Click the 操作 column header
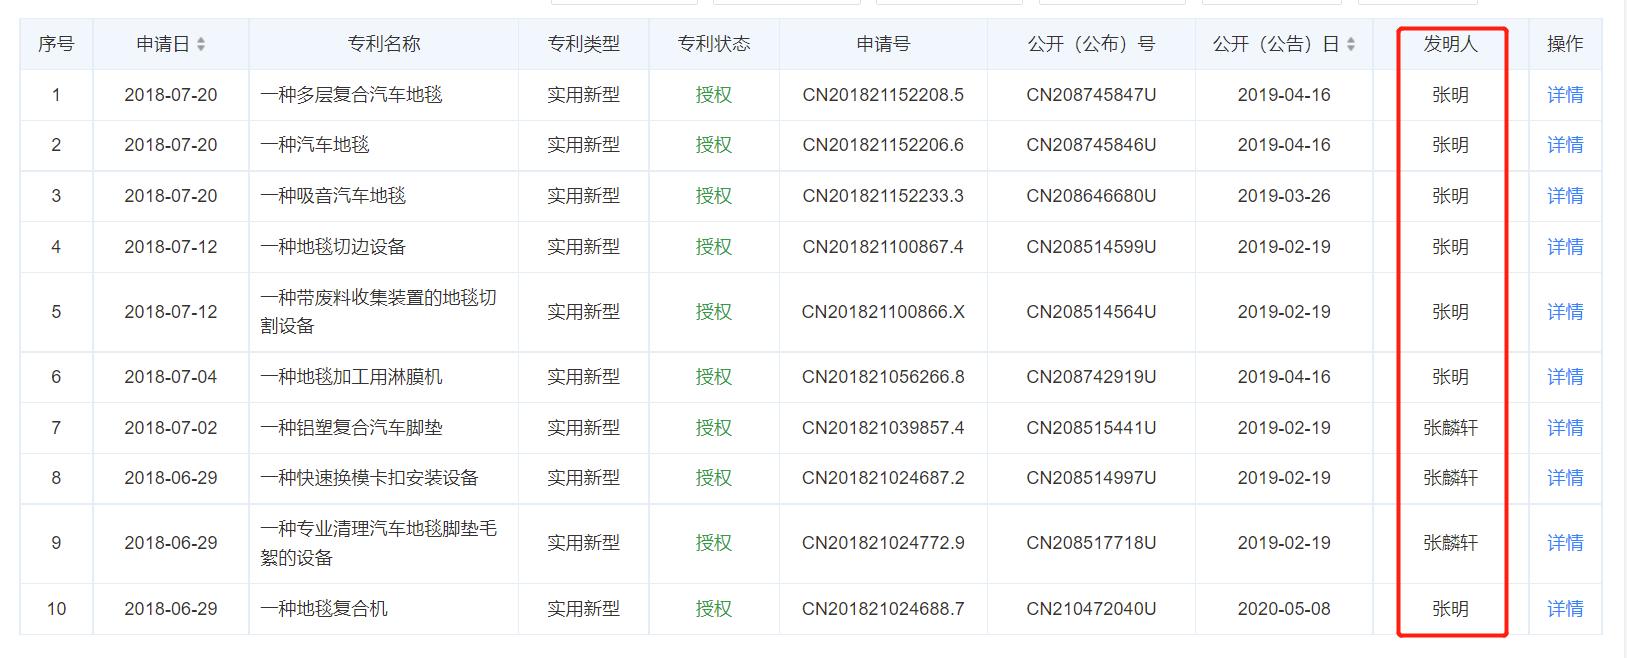 point(1565,44)
